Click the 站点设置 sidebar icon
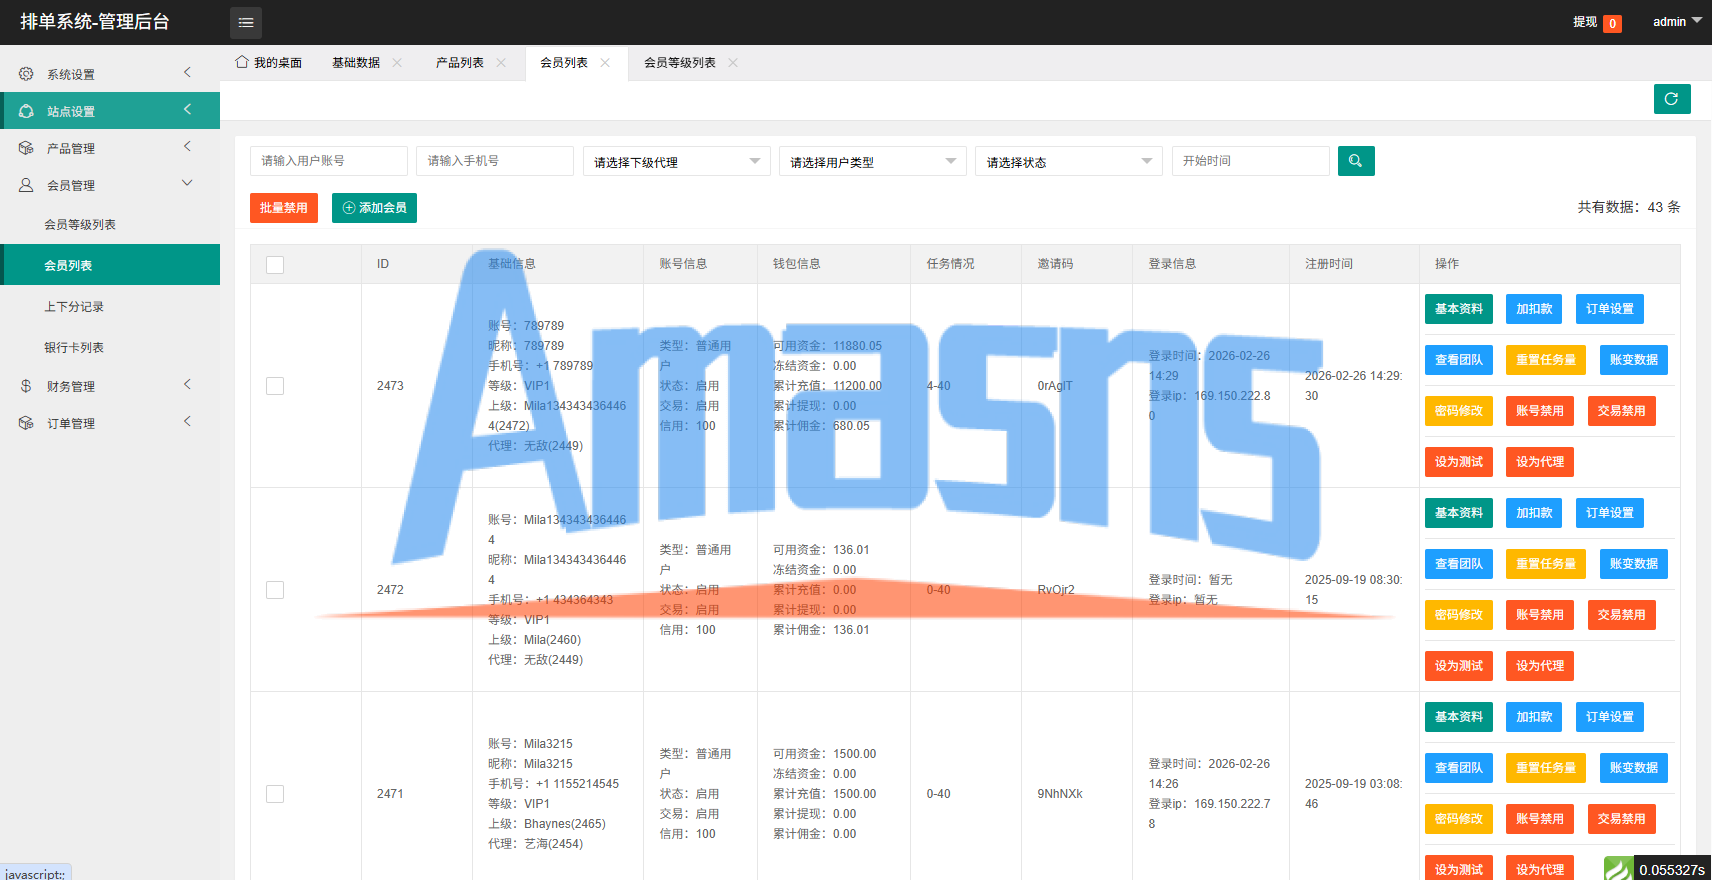This screenshot has width=1712, height=880. coord(26,111)
